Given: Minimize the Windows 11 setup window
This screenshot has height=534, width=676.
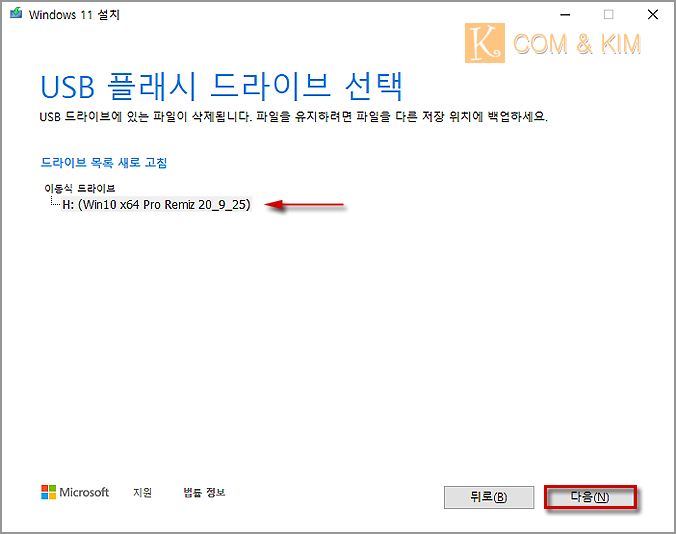Looking at the screenshot, I should [x=565, y=15].
